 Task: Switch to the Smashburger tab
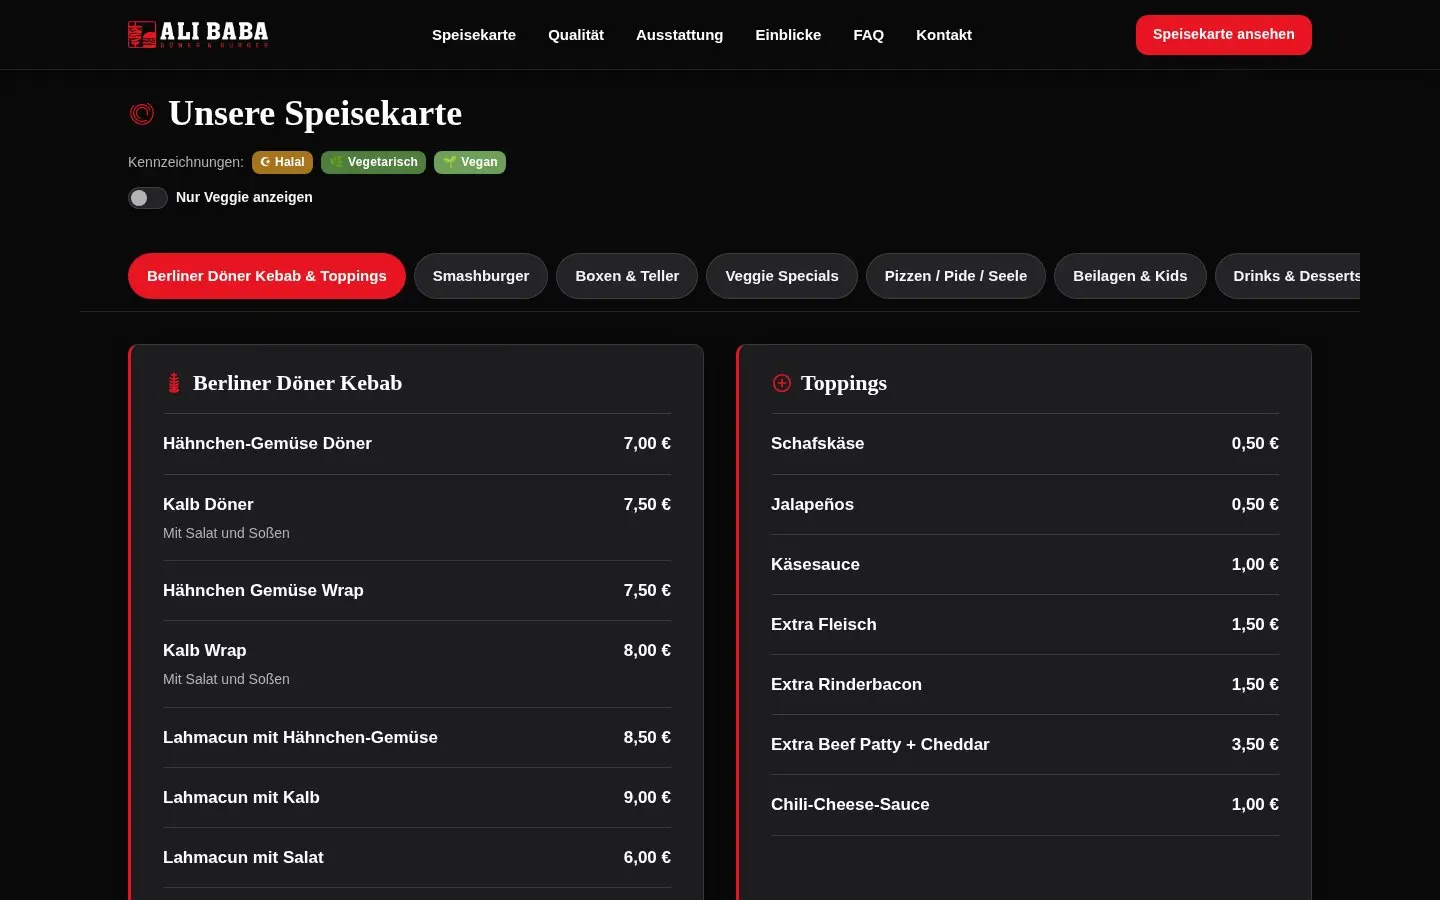pos(481,276)
